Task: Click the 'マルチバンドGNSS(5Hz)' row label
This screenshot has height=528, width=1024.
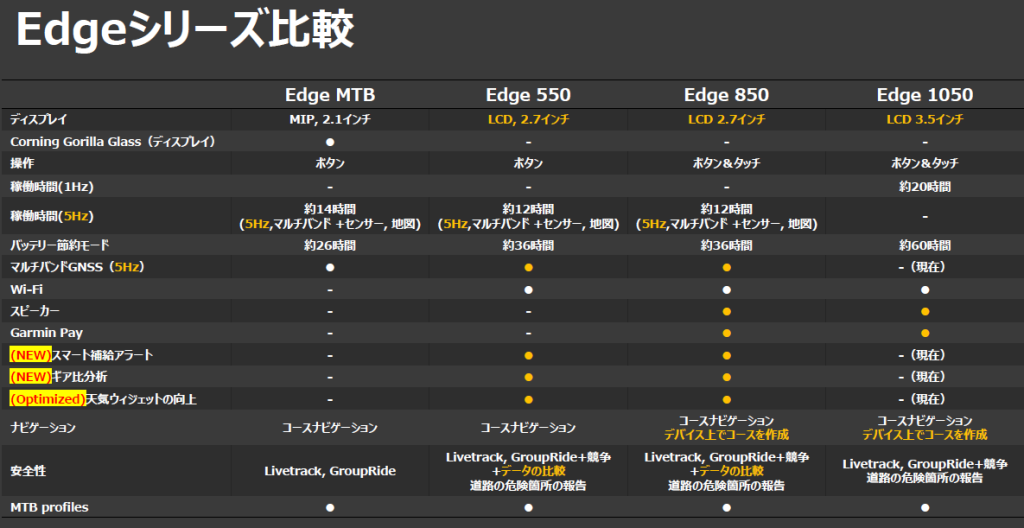Action: click(77, 267)
